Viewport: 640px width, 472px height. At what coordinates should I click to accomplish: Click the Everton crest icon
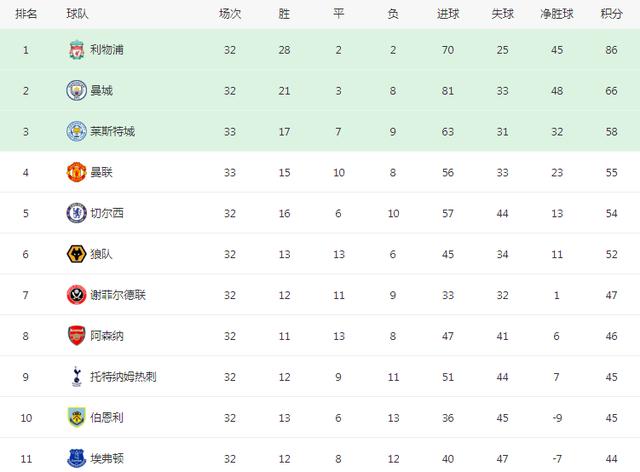76,458
